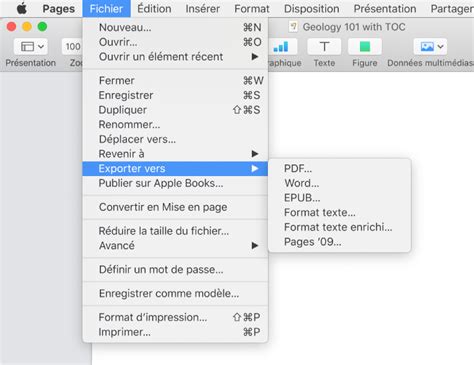Choose Publier sur Apple Books…
This screenshot has height=365, width=474.
click(175, 183)
